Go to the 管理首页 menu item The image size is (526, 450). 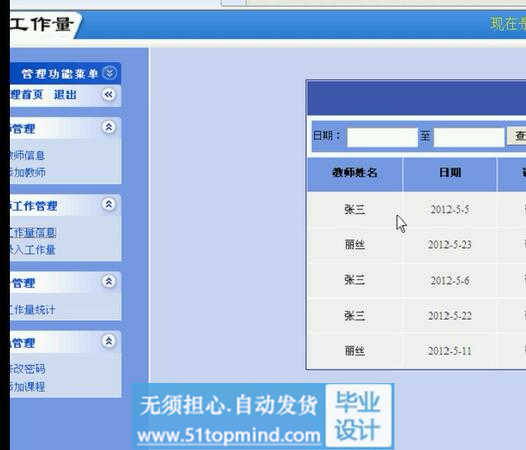pos(27,95)
